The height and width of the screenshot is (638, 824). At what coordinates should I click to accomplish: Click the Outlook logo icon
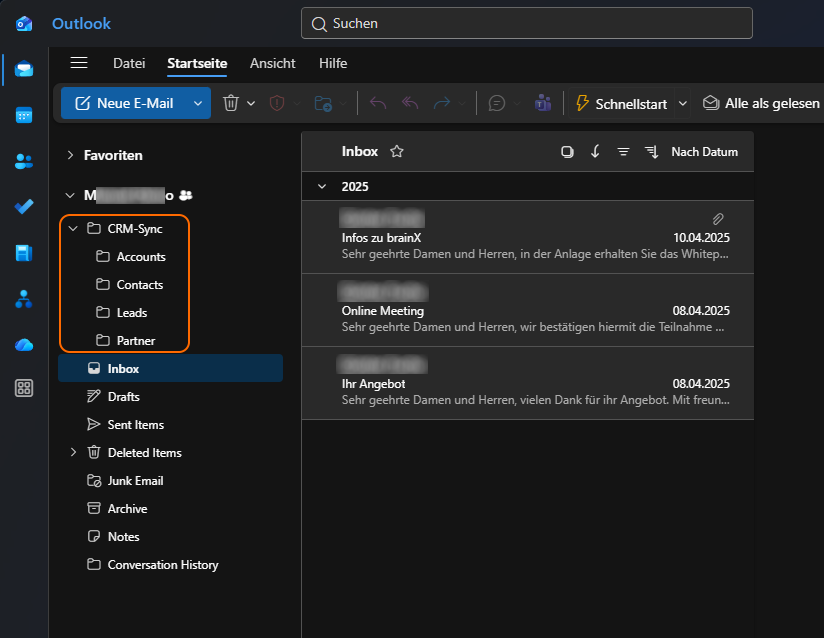[24, 24]
